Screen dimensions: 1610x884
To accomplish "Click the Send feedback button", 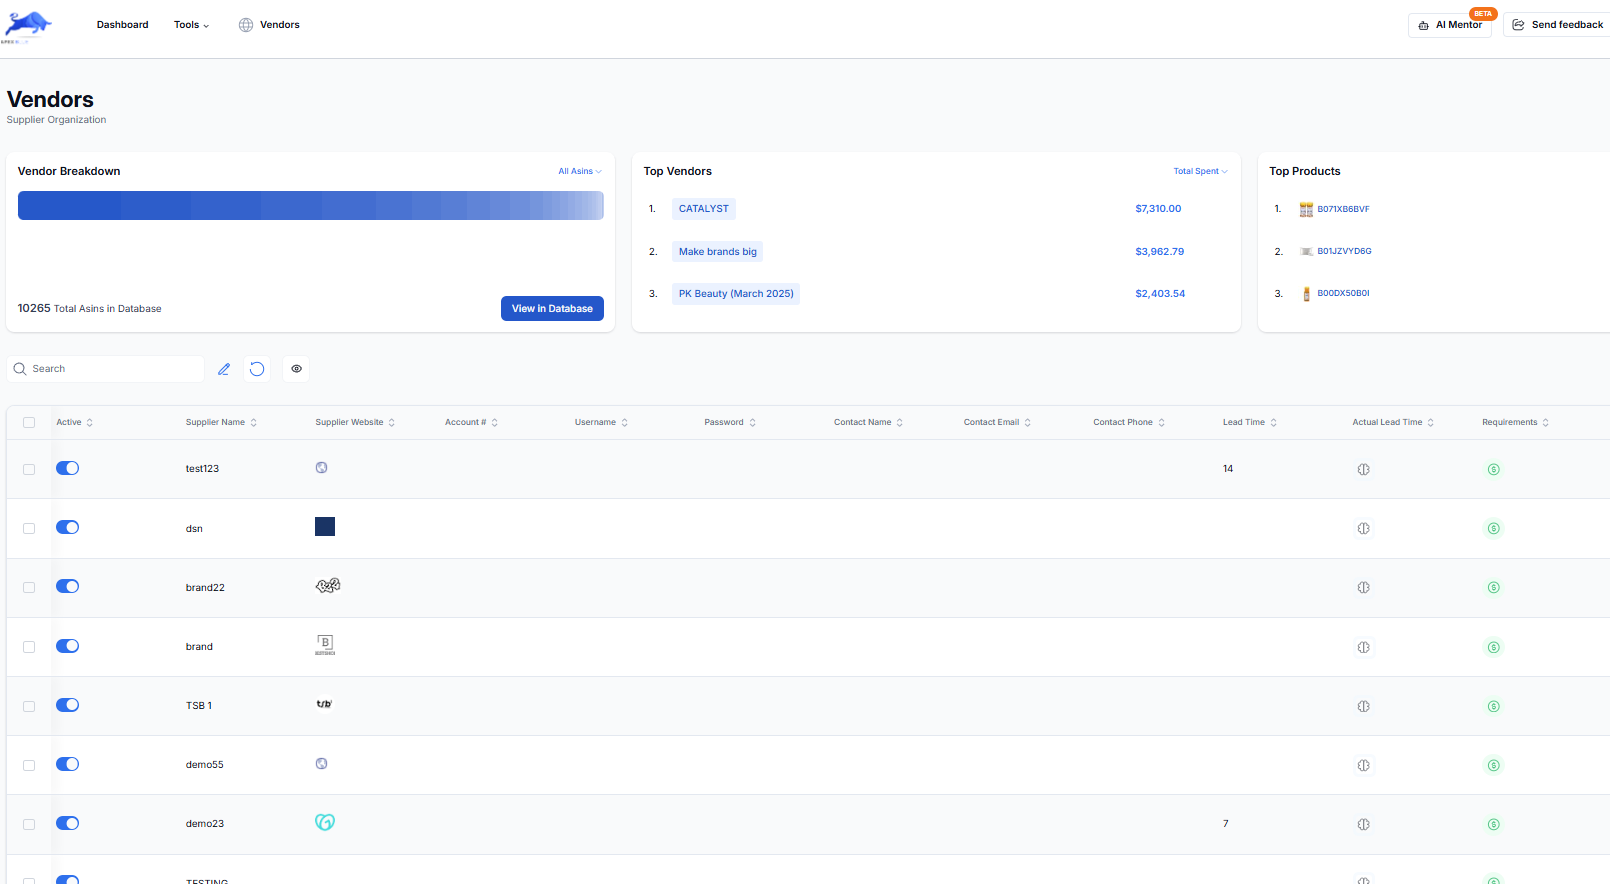I will tap(1558, 25).
